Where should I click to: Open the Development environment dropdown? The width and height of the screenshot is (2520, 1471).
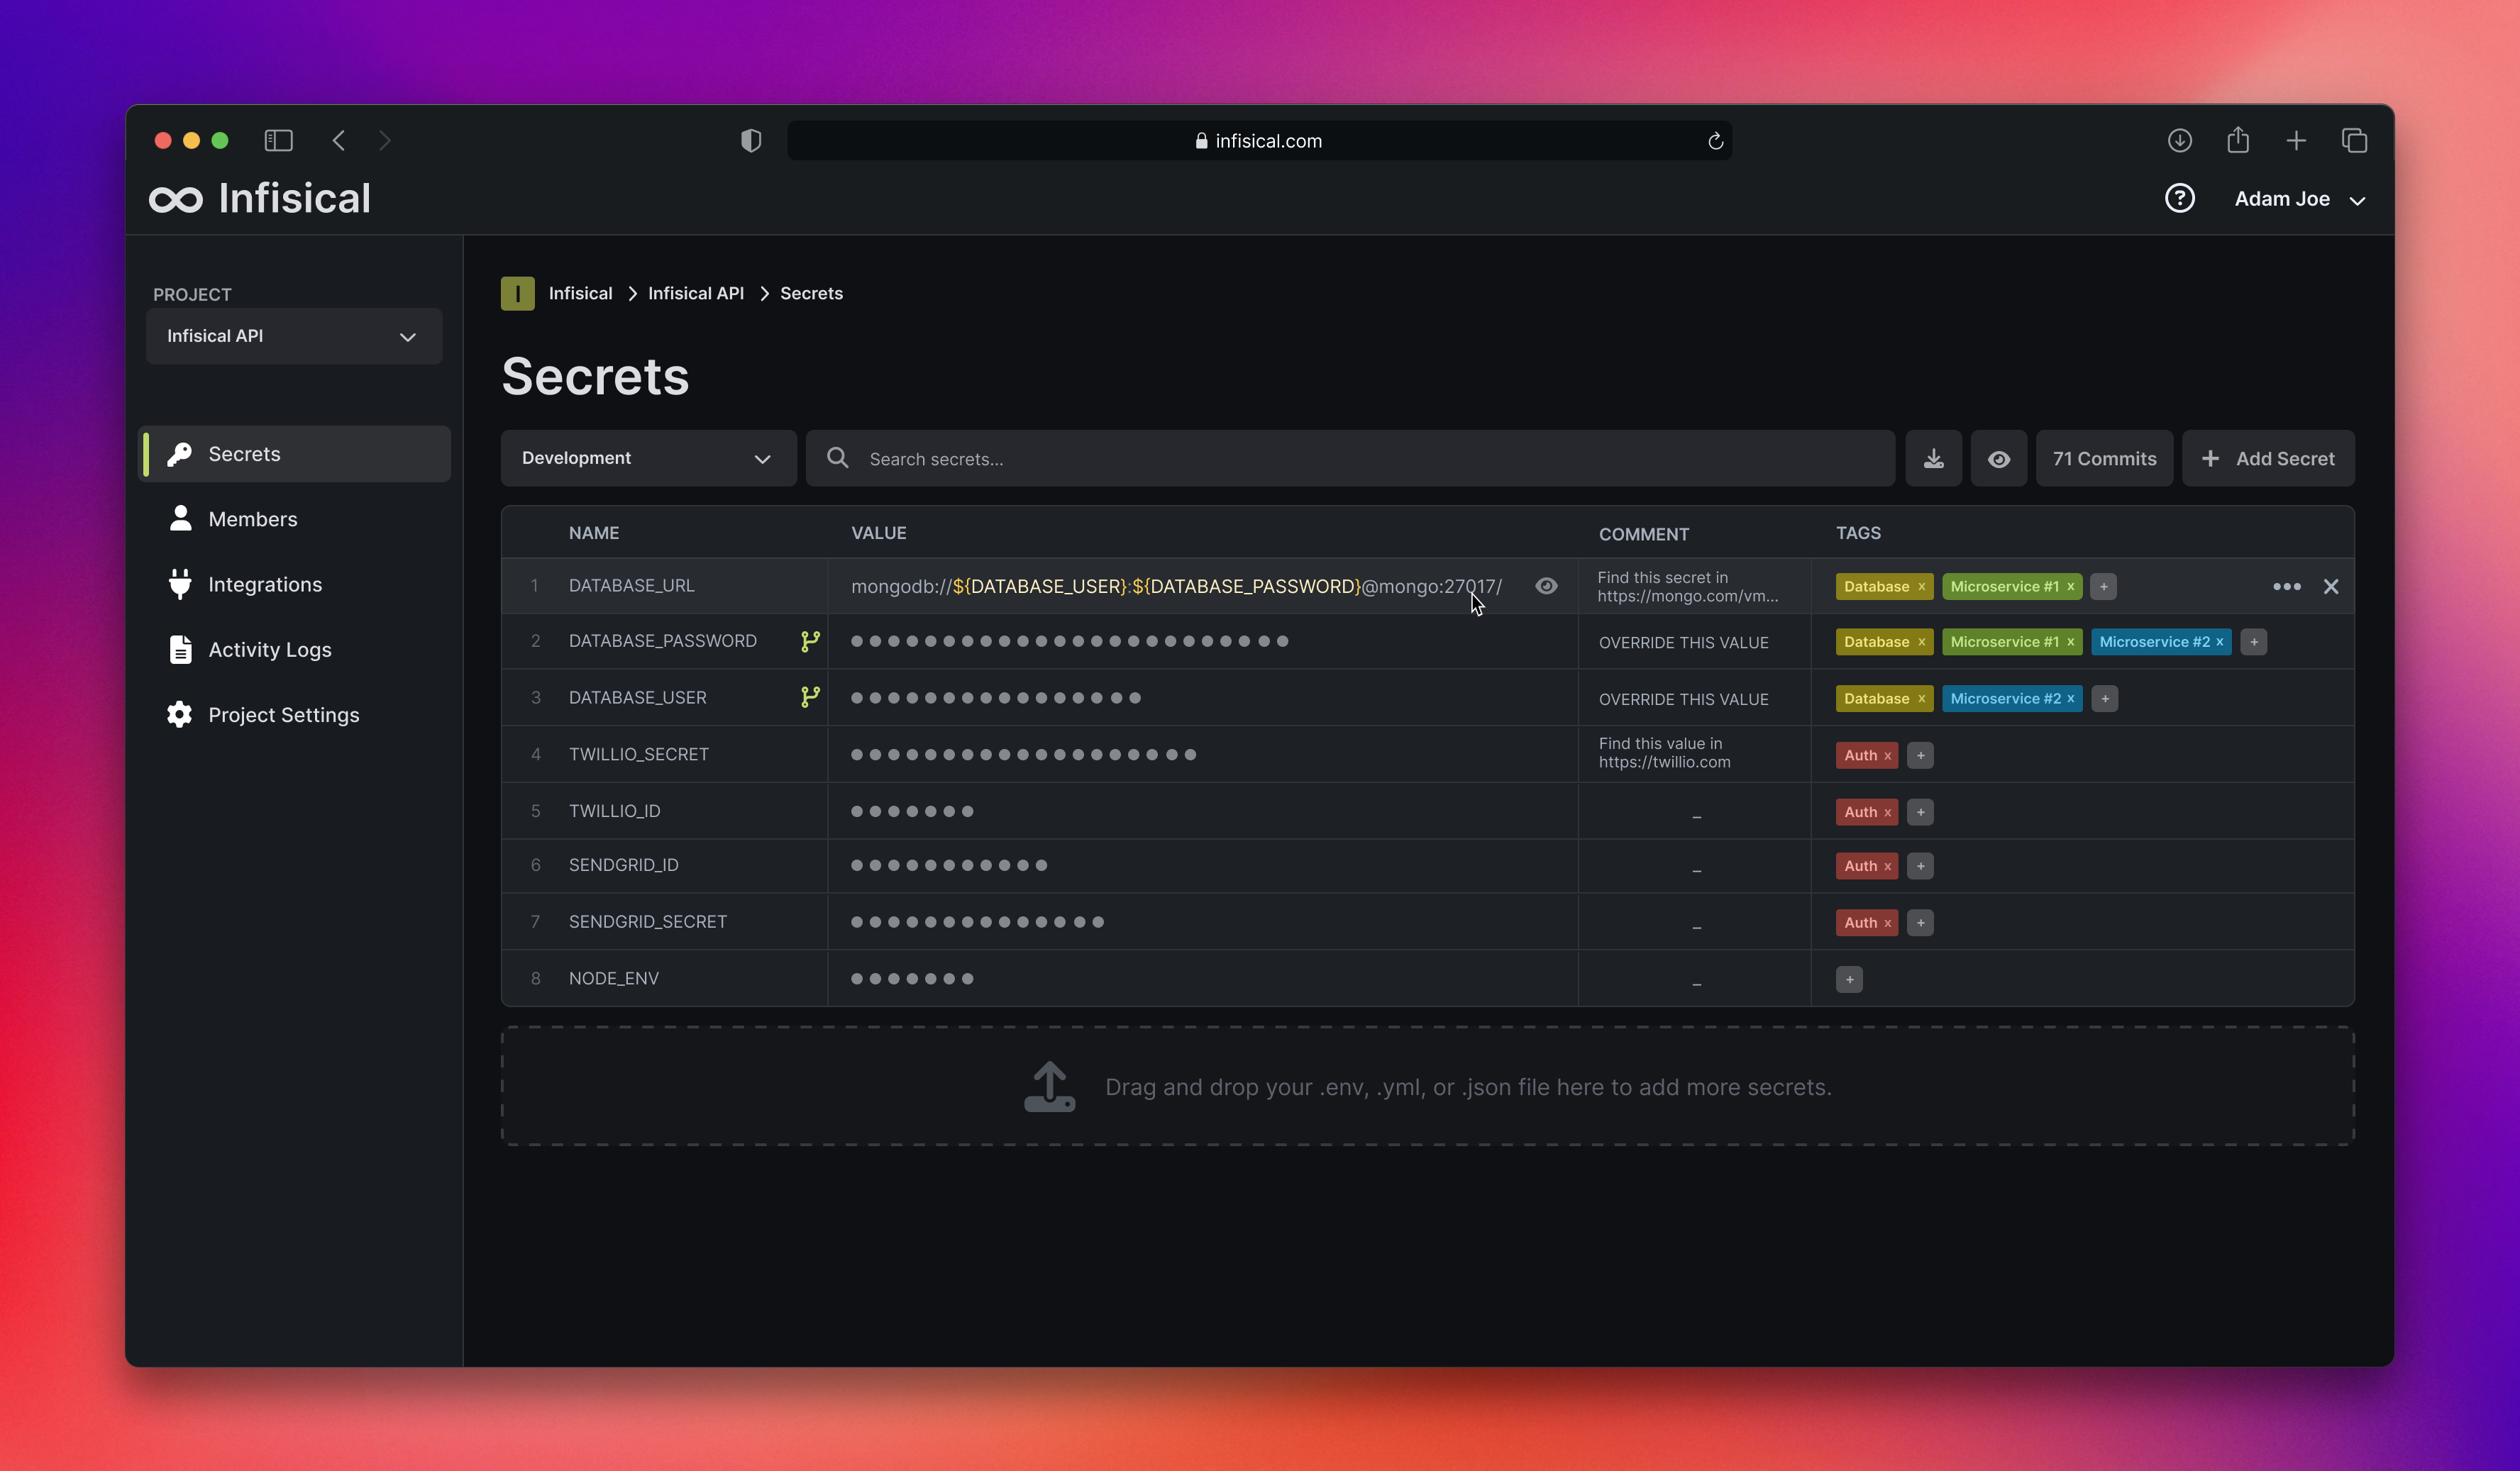tap(647, 458)
